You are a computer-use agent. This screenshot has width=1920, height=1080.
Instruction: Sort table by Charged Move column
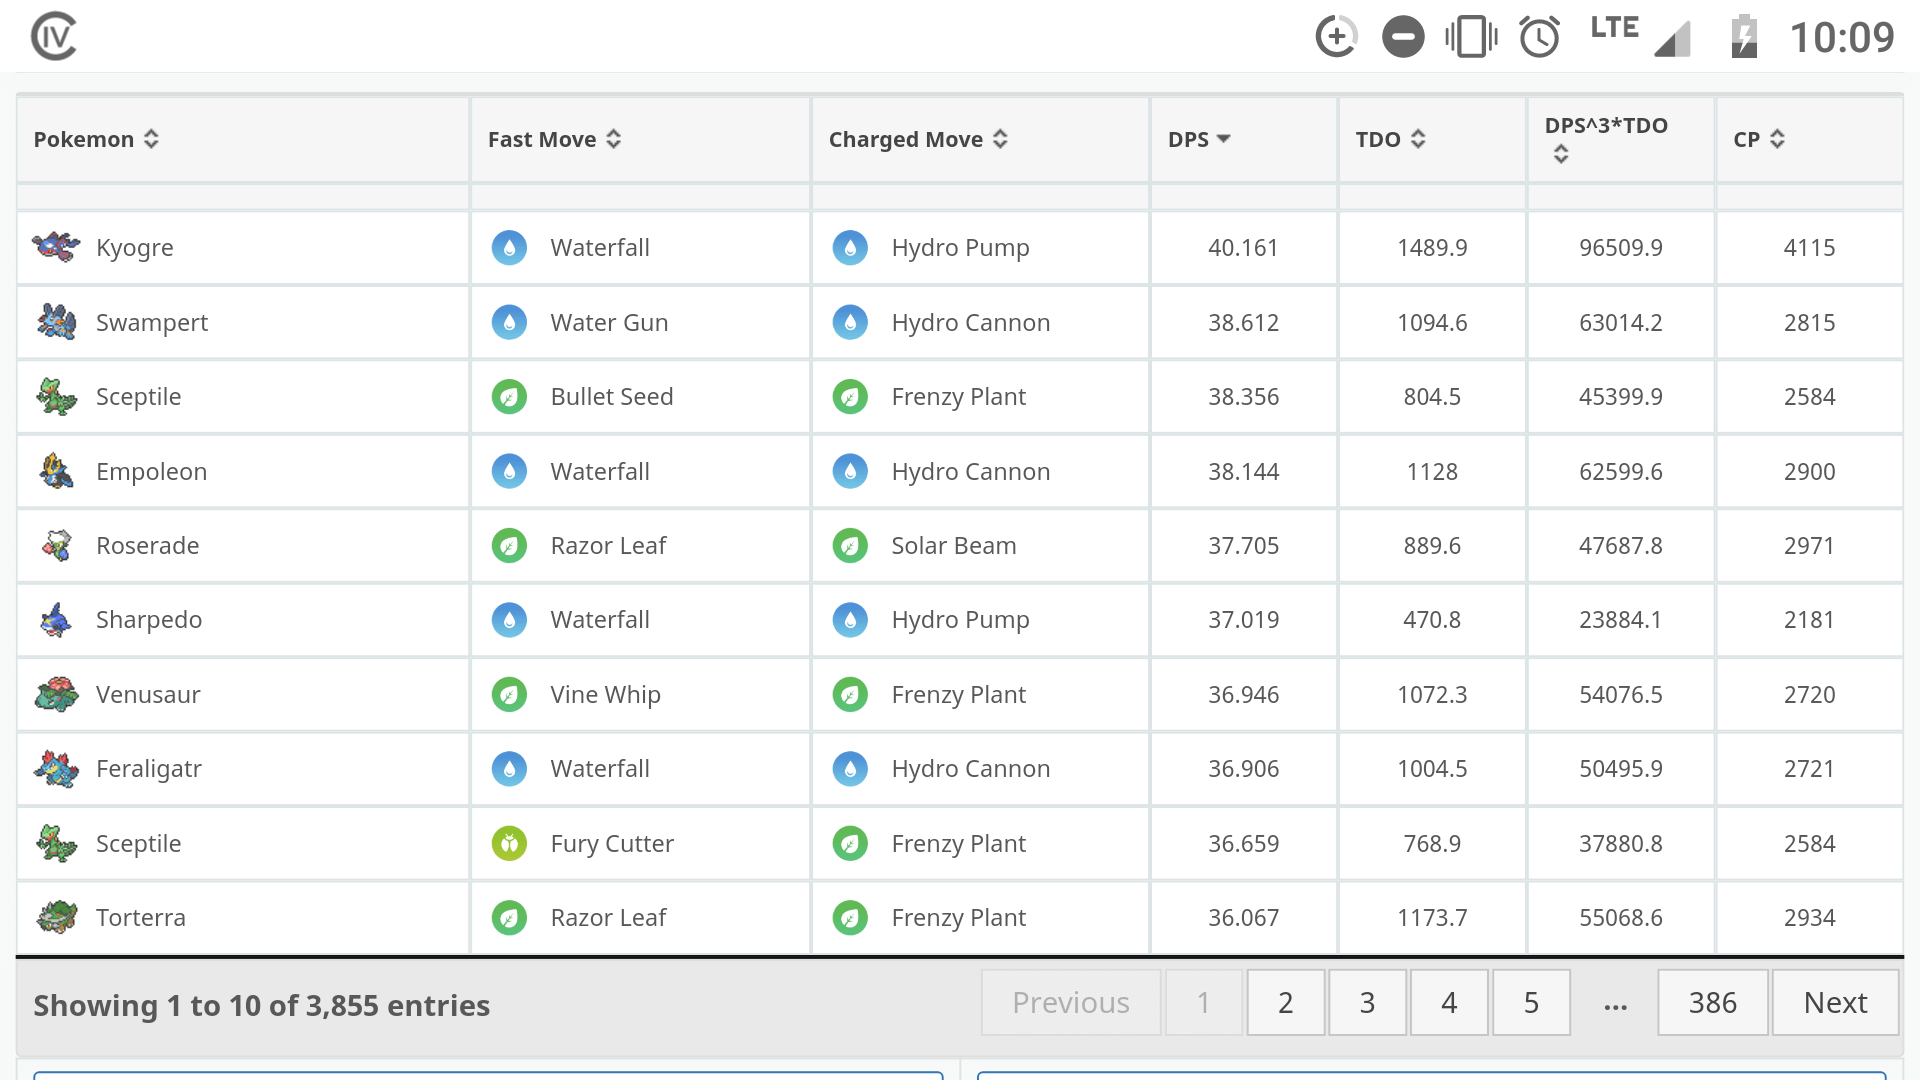pyautogui.click(x=980, y=139)
